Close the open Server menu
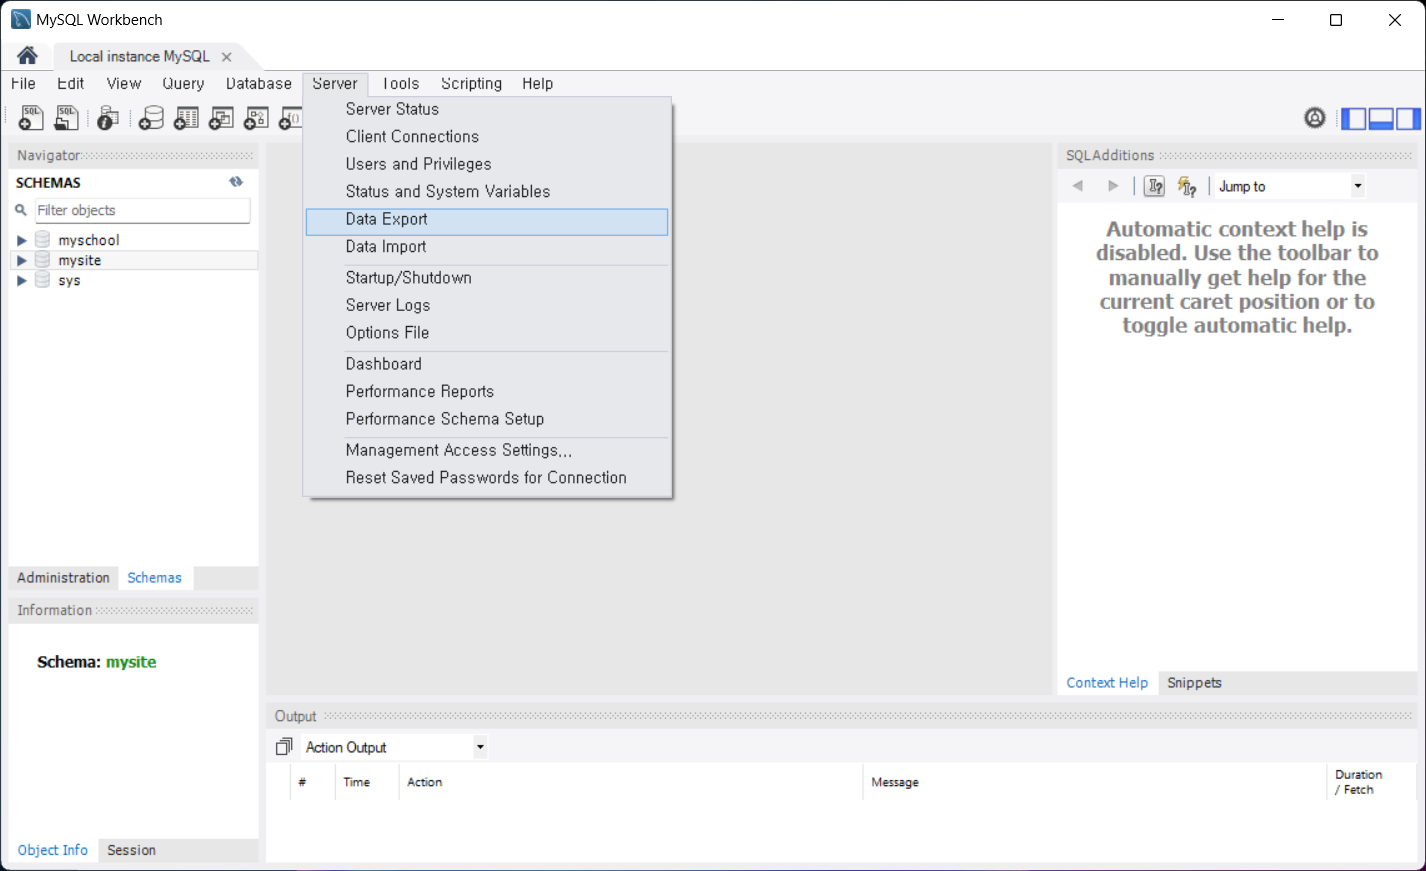 tap(335, 84)
